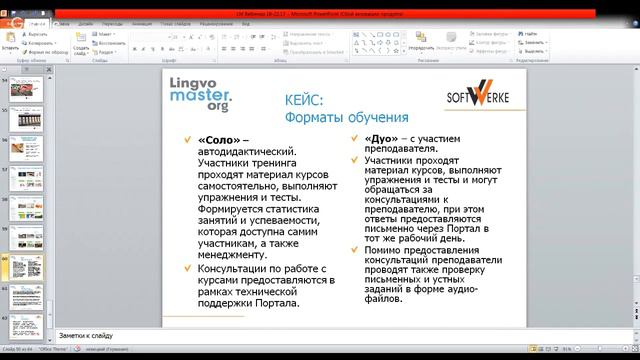Select the text box shape in gallery
This screenshot has height=360, width=640.
(356, 35)
